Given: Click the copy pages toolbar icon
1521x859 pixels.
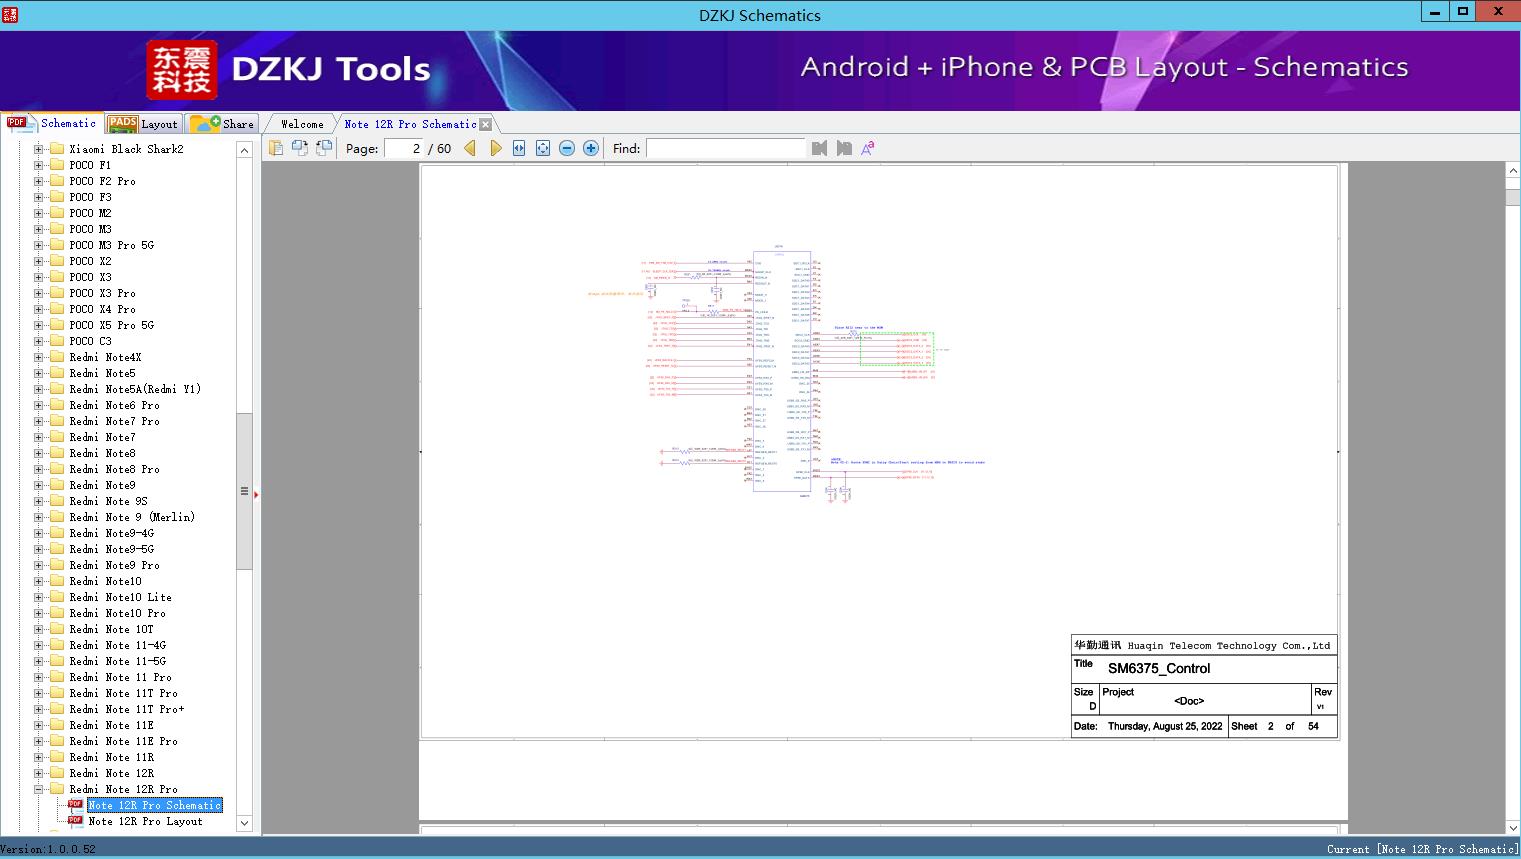Looking at the screenshot, I should (x=276, y=148).
